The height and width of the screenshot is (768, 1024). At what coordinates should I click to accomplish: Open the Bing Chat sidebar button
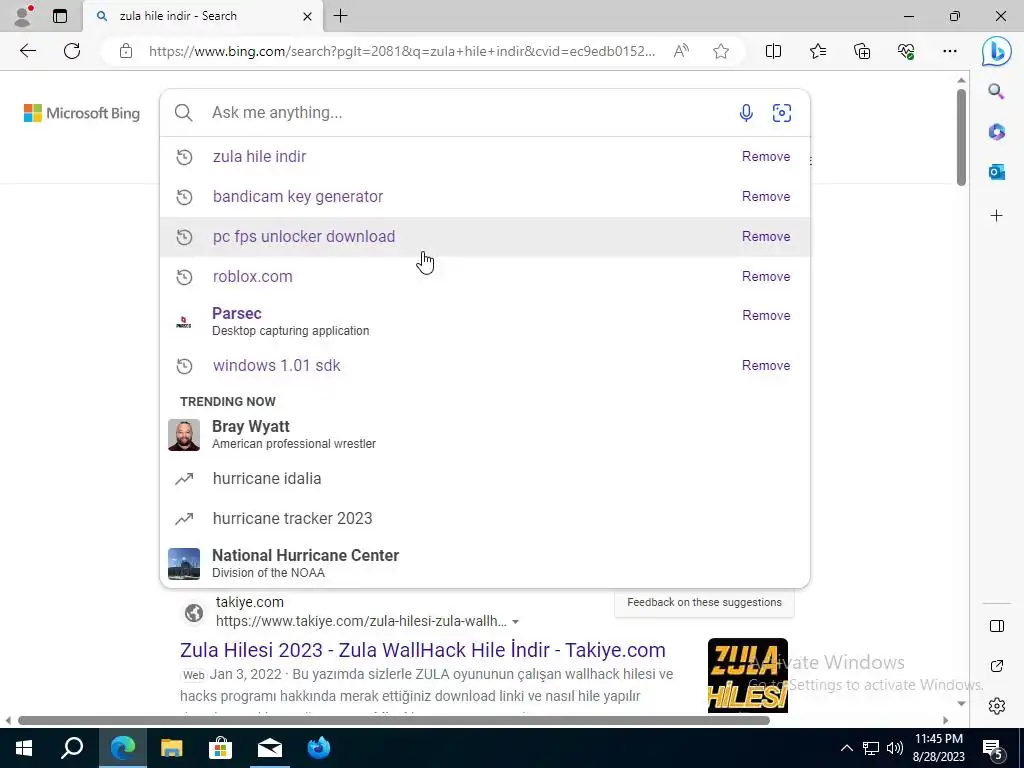(x=997, y=51)
